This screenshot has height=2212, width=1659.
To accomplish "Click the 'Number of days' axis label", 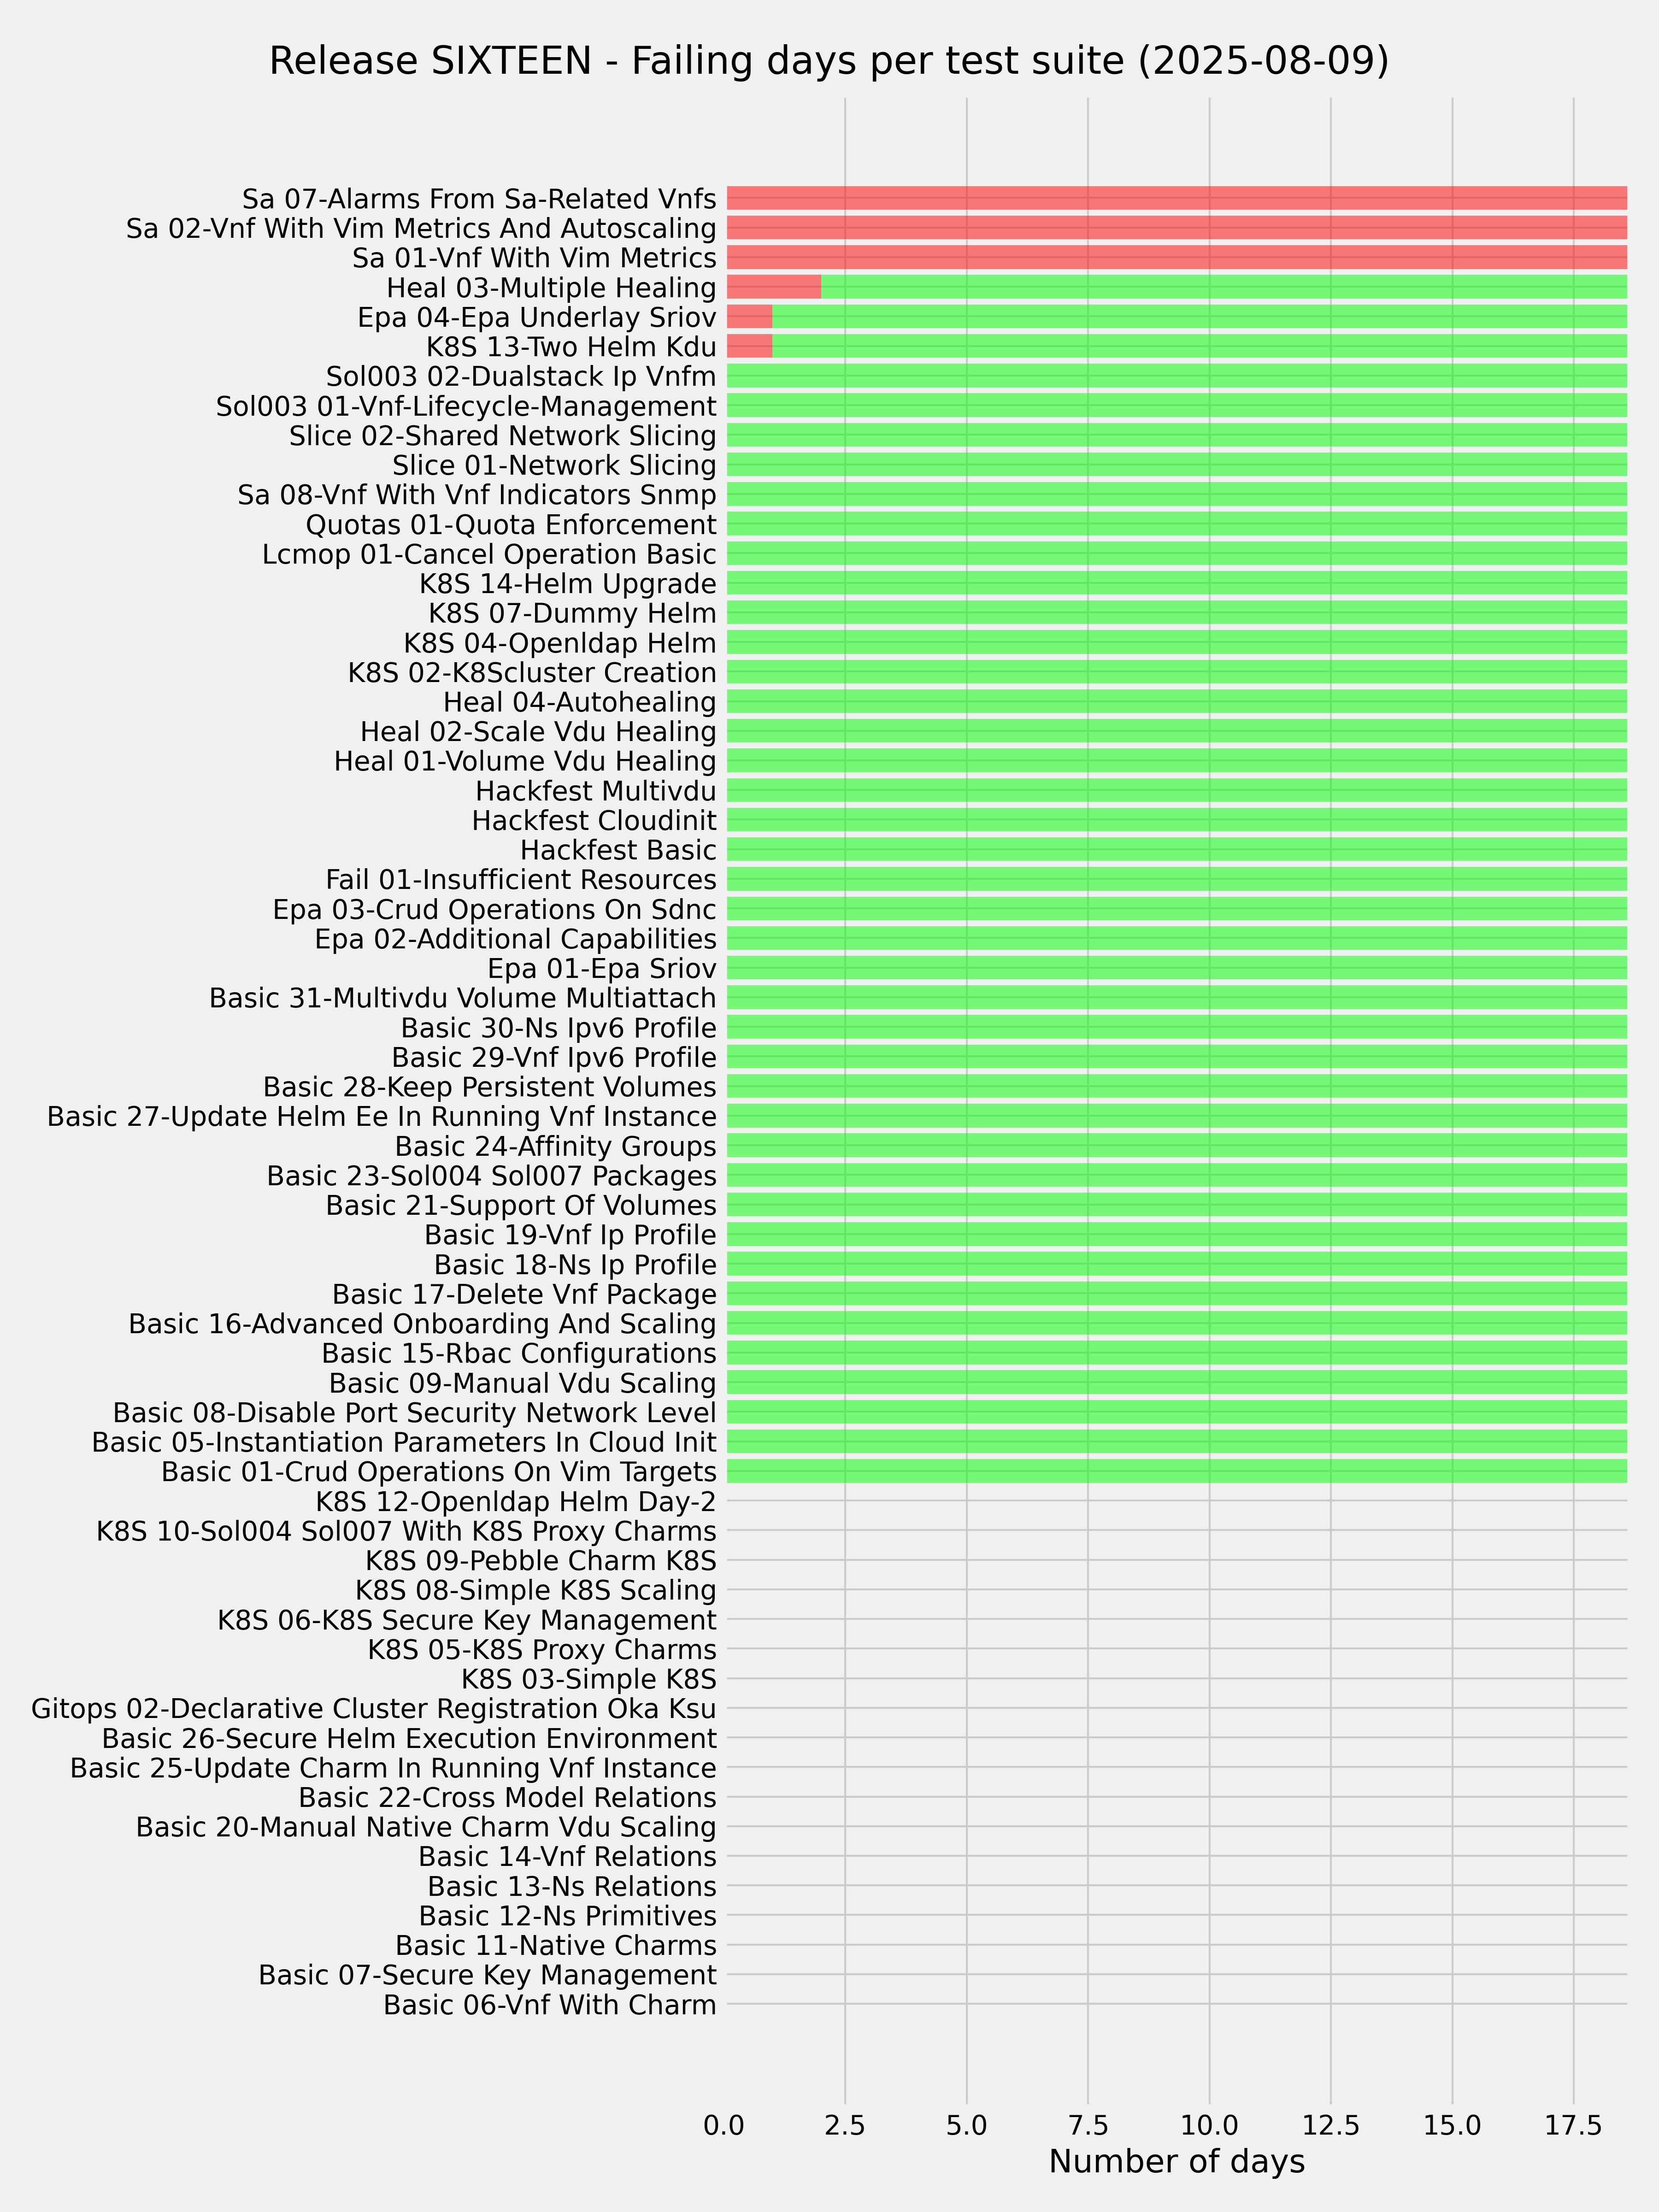I will pyautogui.click(x=1177, y=2161).
